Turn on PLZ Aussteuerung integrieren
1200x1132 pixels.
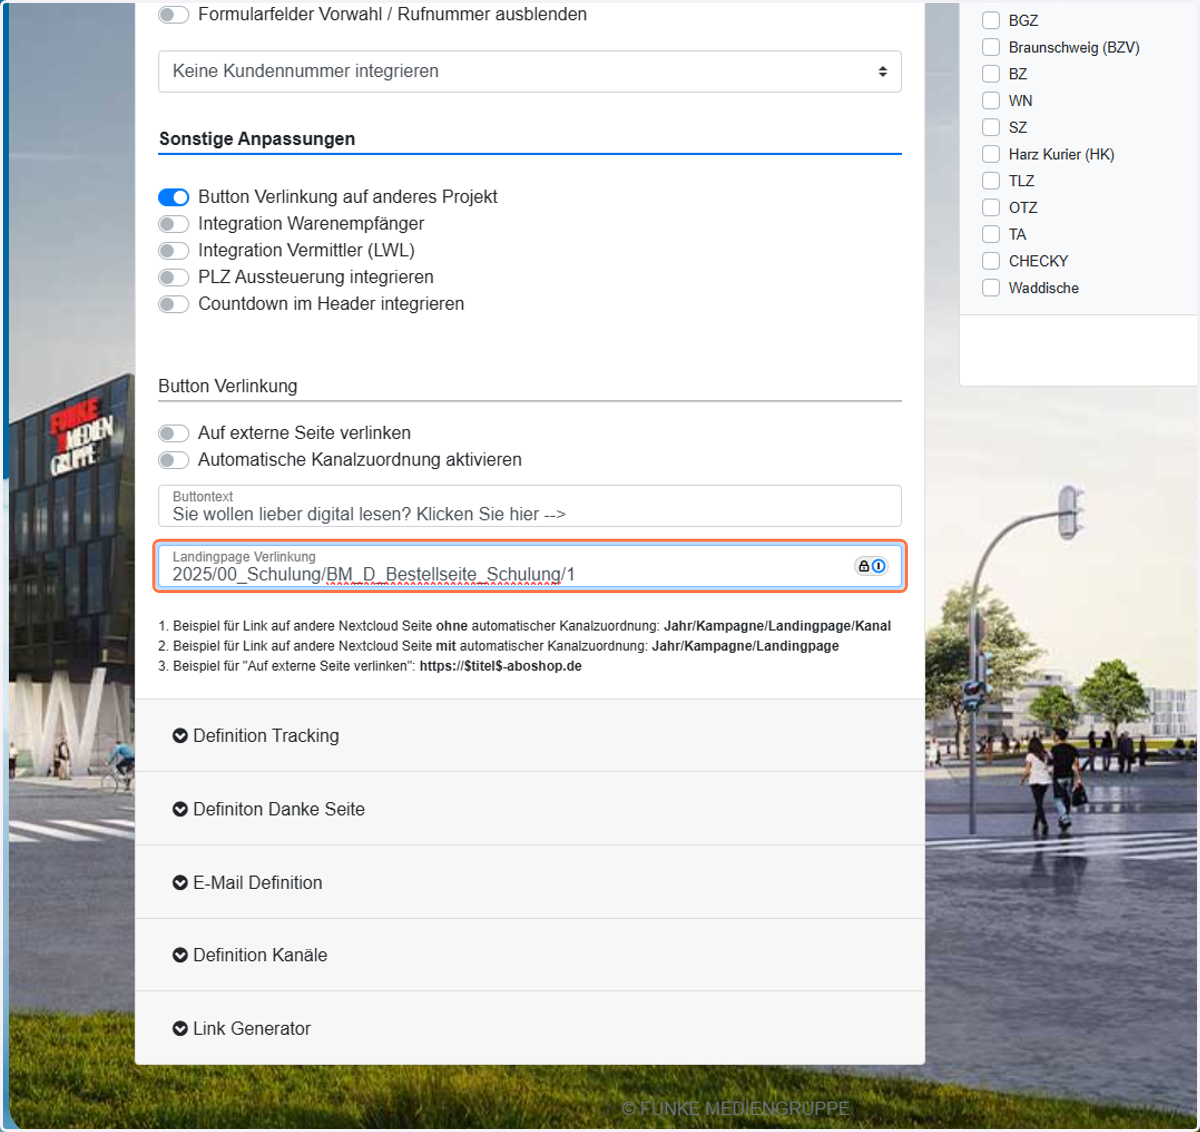174,277
